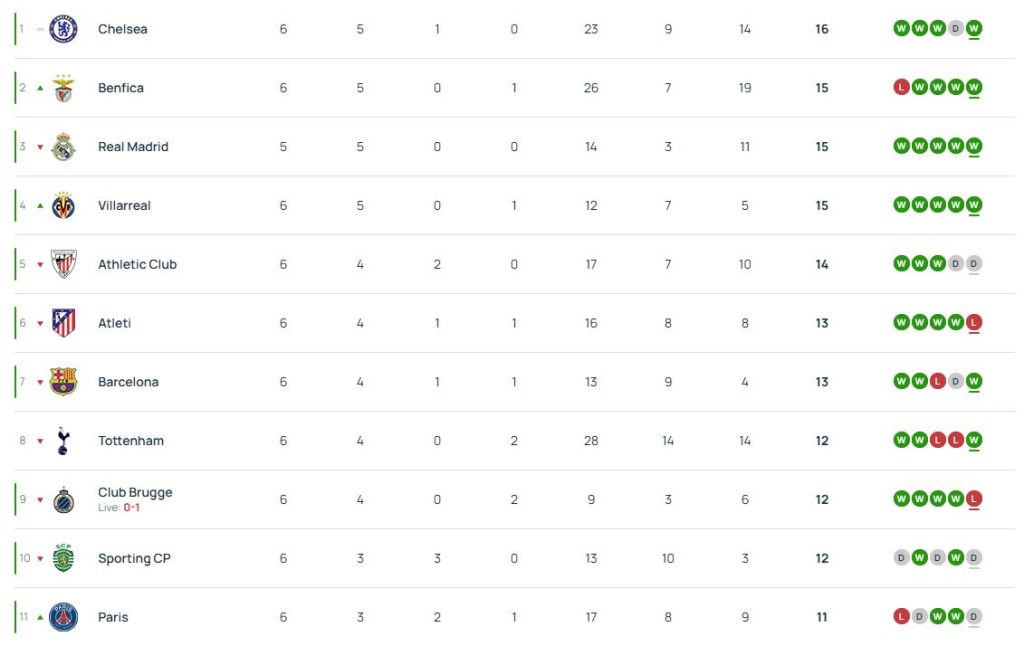
Task: Click Atleti's underlined latest loss badge
Action: pyautogui.click(x=973, y=323)
